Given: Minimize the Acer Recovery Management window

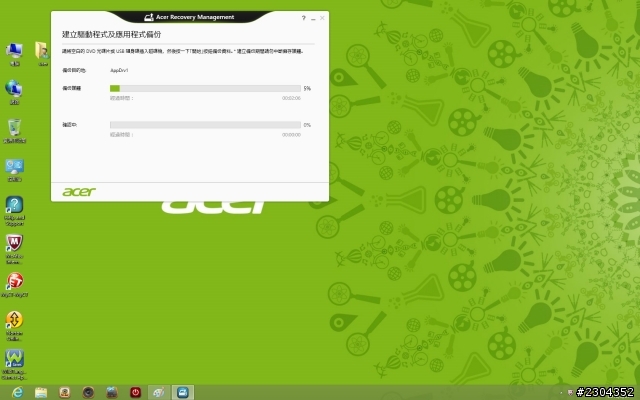Looking at the screenshot, I should click(313, 18).
